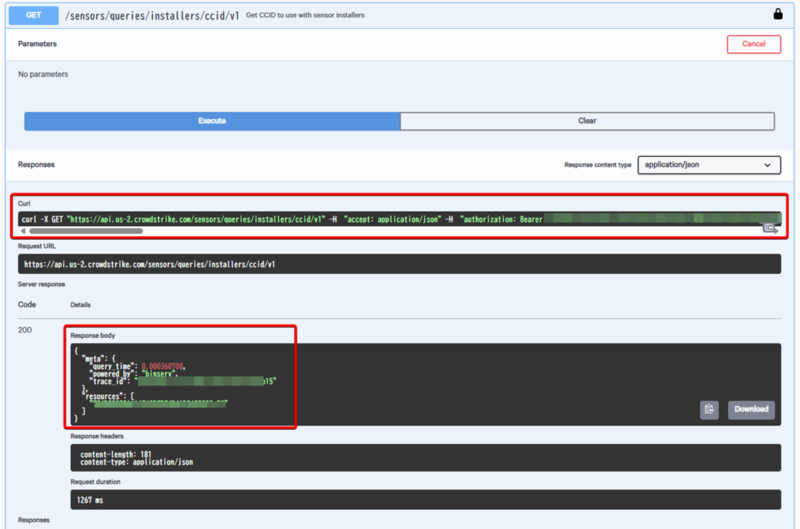
Task: Click the Response body label
Action: pos(92,335)
